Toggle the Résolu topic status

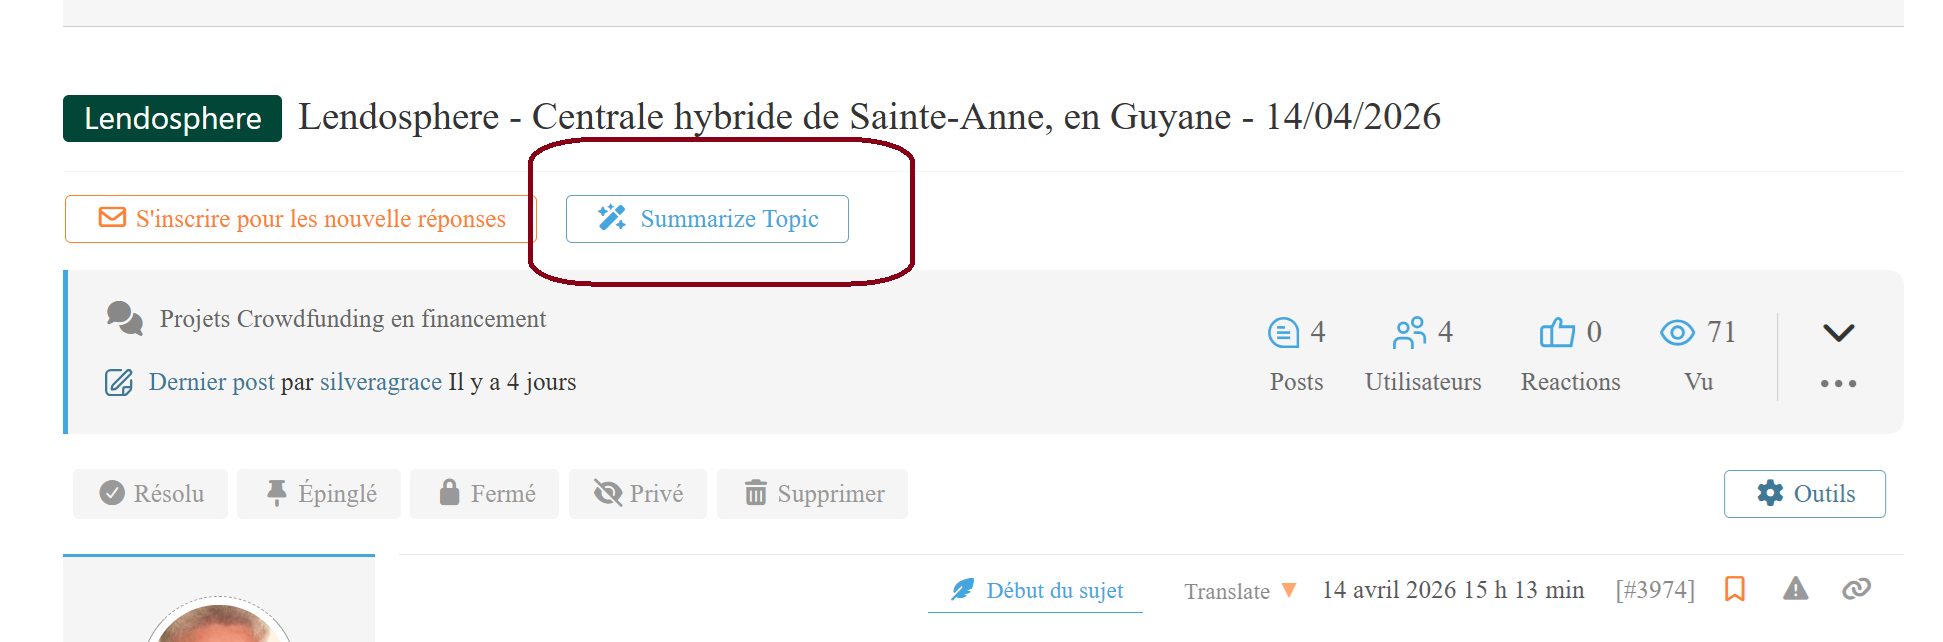pyautogui.click(x=151, y=494)
